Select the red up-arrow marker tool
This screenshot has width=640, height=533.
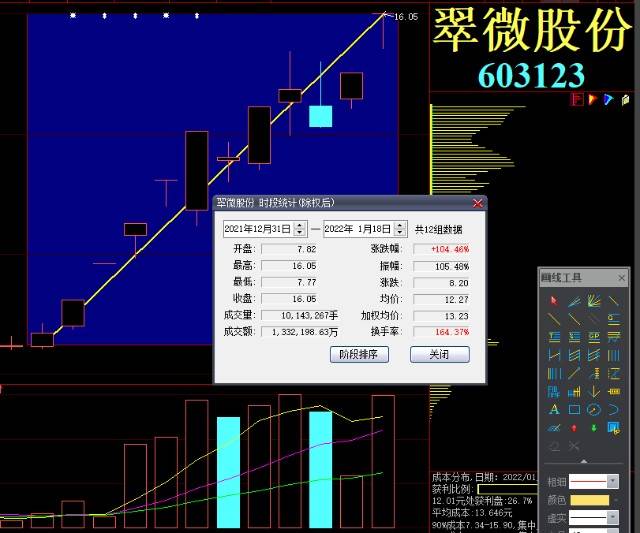tap(574, 428)
